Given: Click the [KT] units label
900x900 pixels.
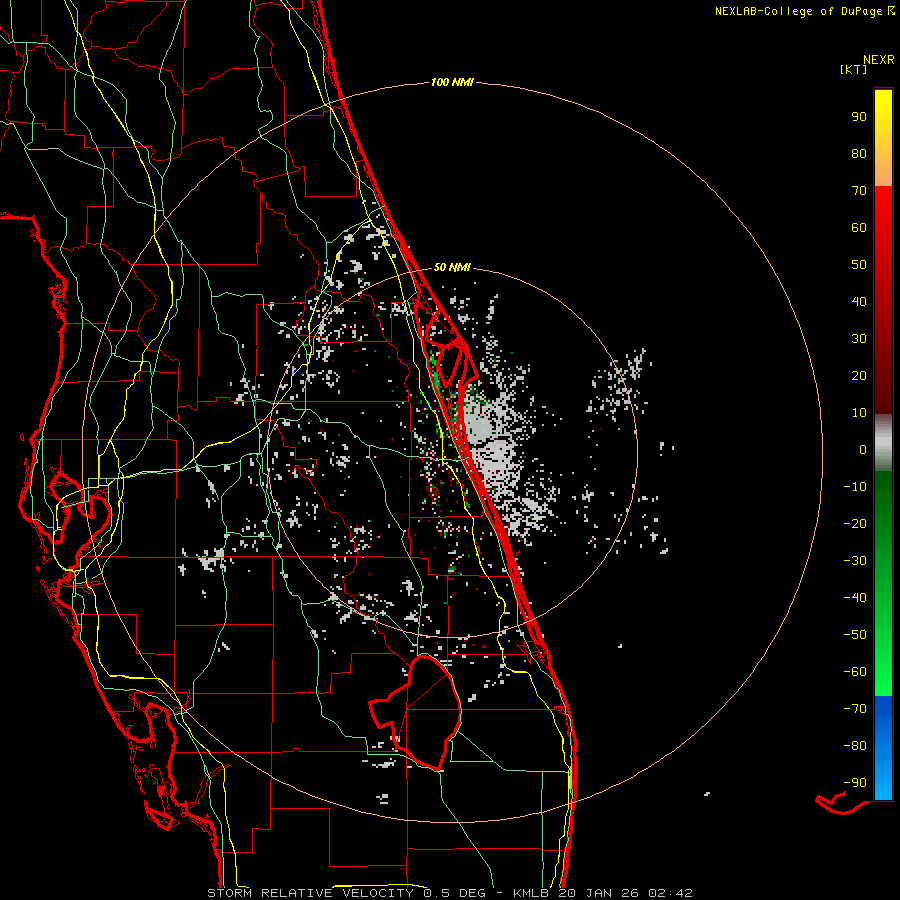Looking at the screenshot, I should pos(854,69).
